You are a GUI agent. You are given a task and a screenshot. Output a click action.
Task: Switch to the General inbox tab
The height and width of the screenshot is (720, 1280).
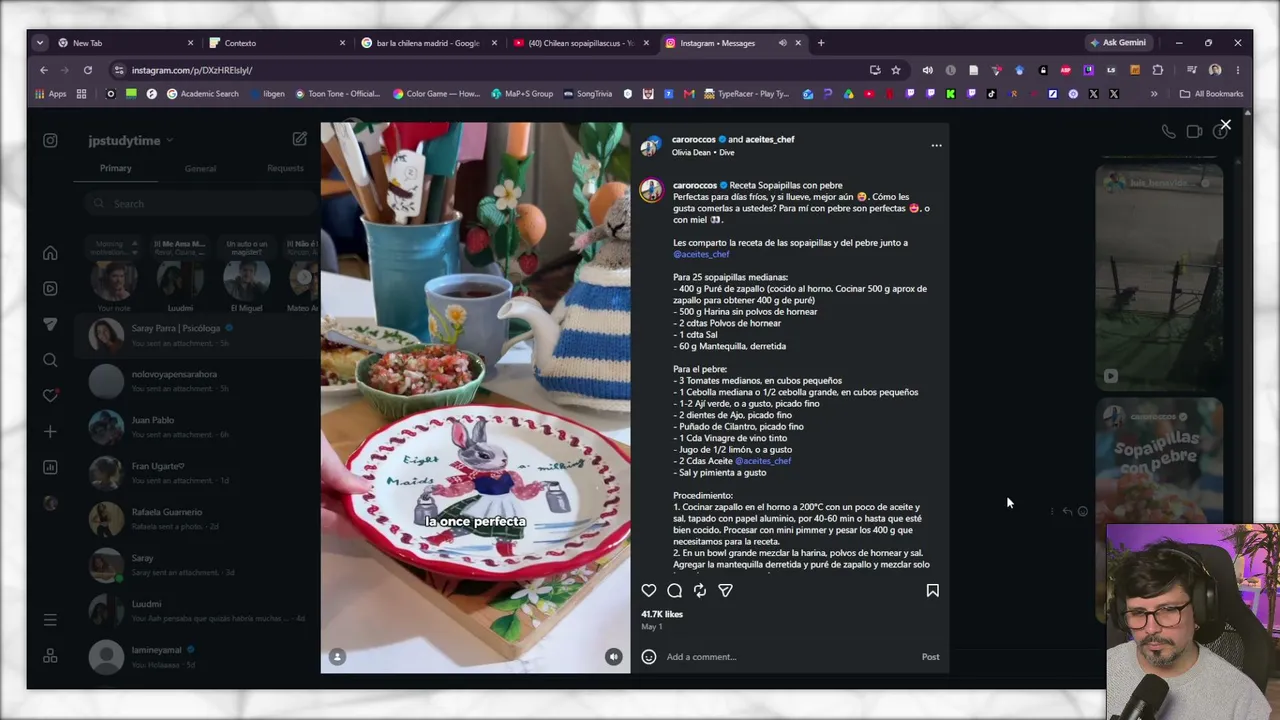[x=200, y=168]
